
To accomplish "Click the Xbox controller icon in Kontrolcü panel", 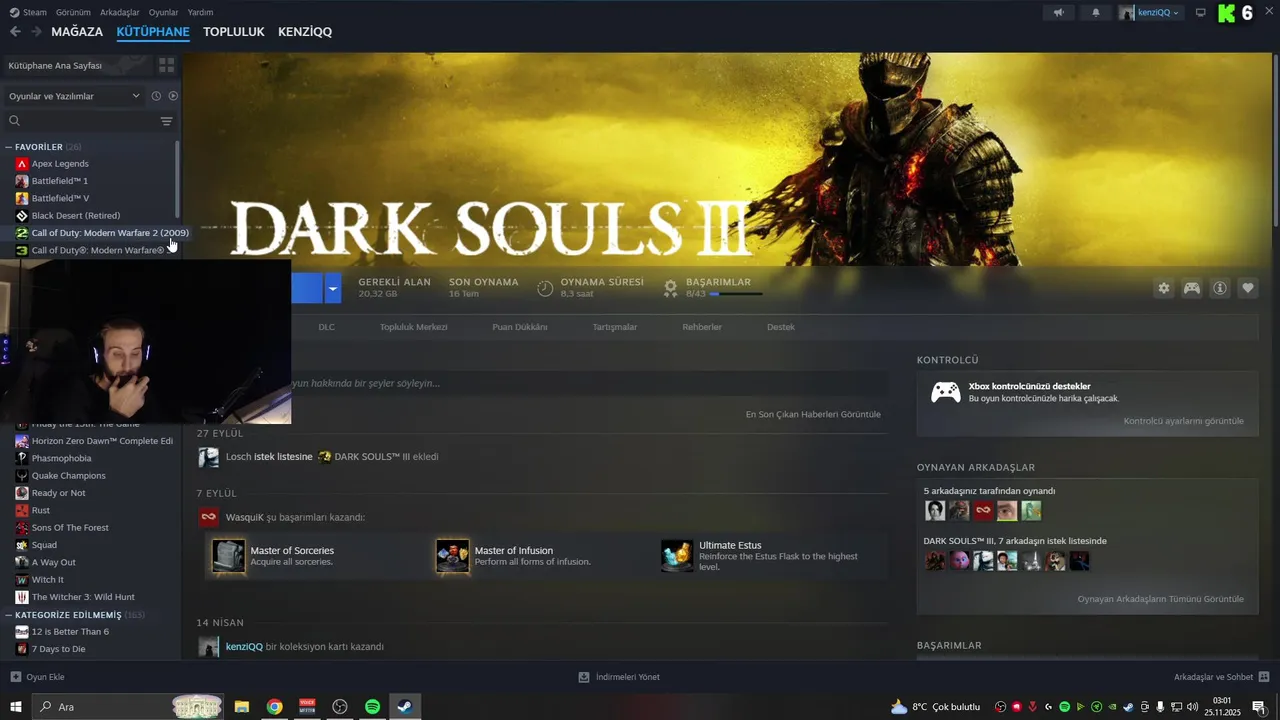I will [x=946, y=392].
